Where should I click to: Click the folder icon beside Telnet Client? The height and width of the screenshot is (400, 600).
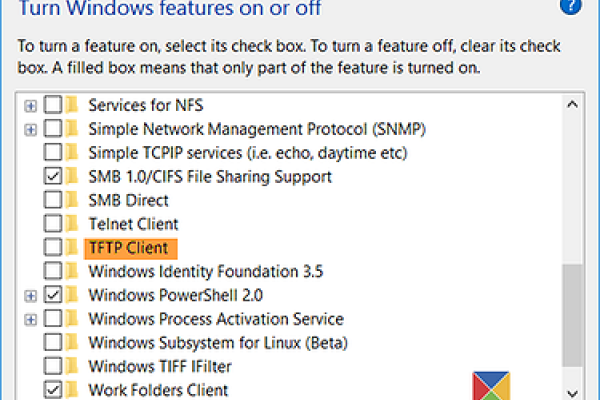tap(72, 224)
